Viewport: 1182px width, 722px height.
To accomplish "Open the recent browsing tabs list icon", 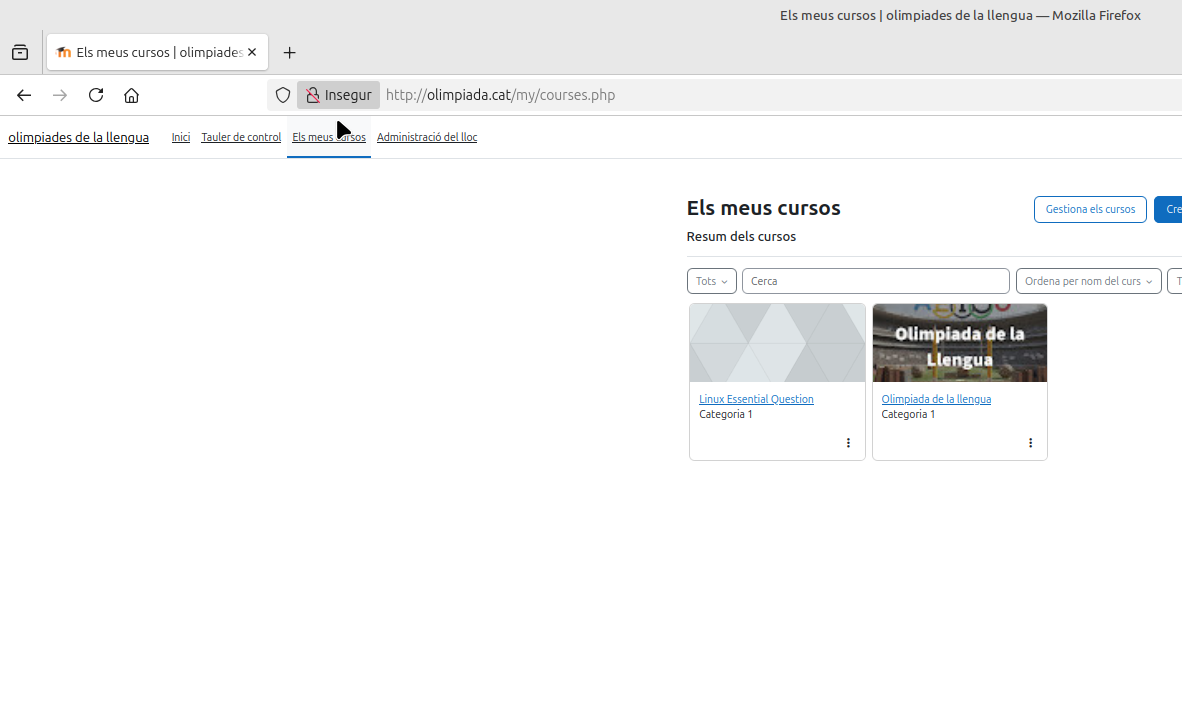I will 20,53.
